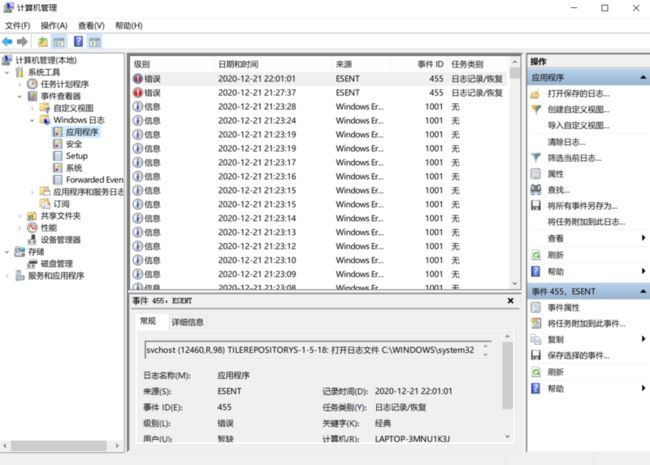Click 清除日志 action
Screen dimensions: 650x465
pyautogui.click(x=566, y=142)
